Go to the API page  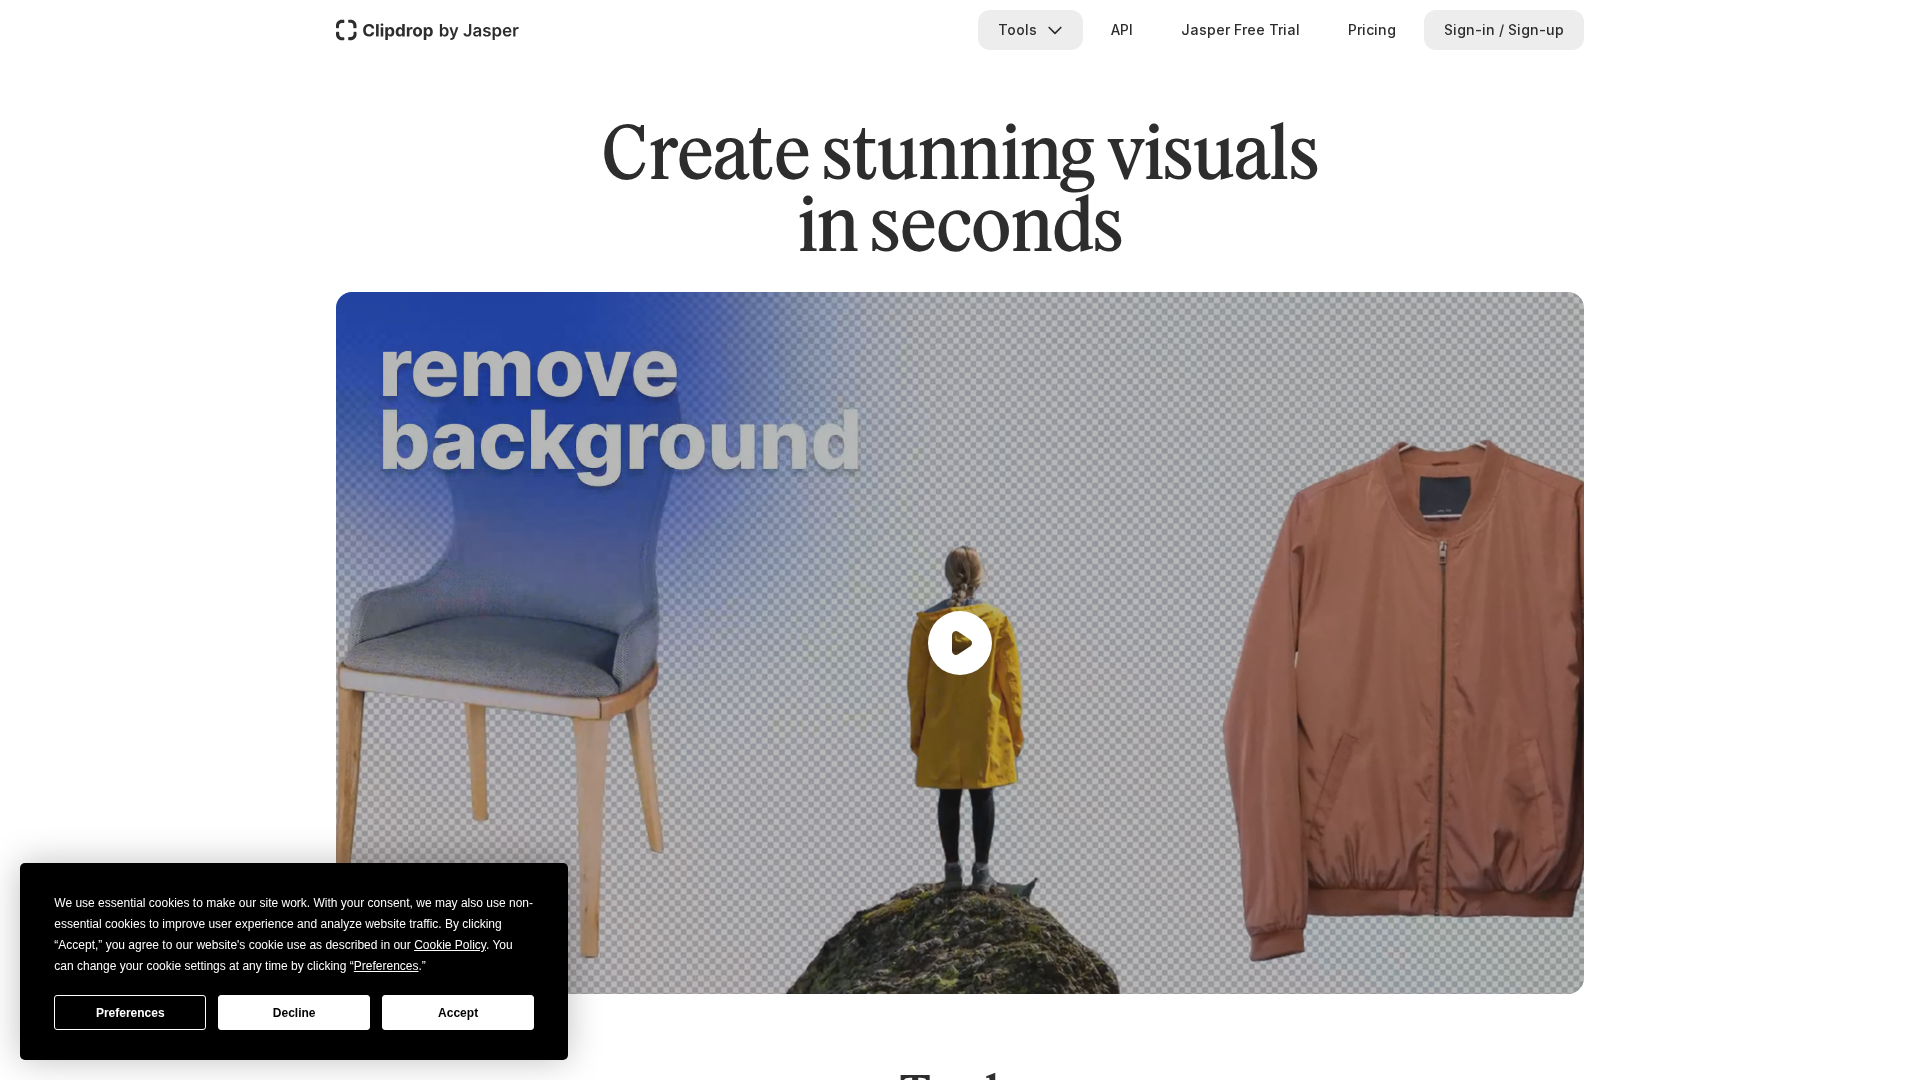pos(1121,30)
